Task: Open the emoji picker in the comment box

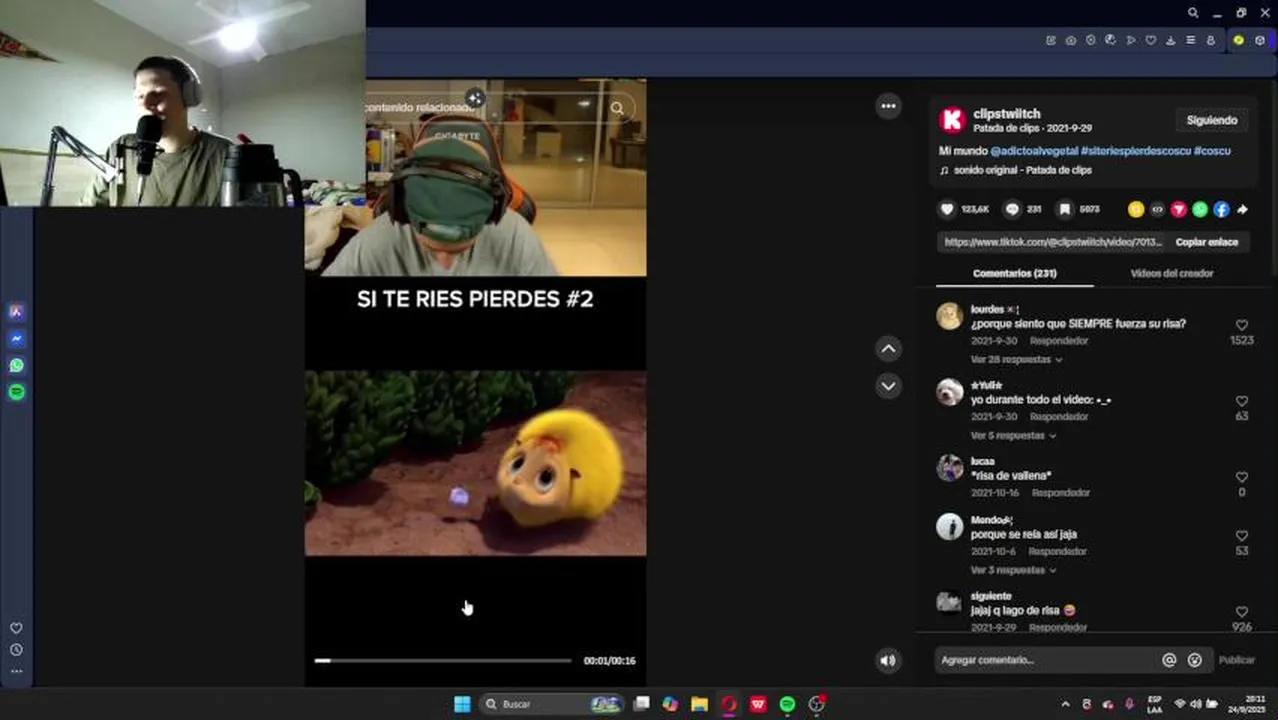Action: 1194,660
